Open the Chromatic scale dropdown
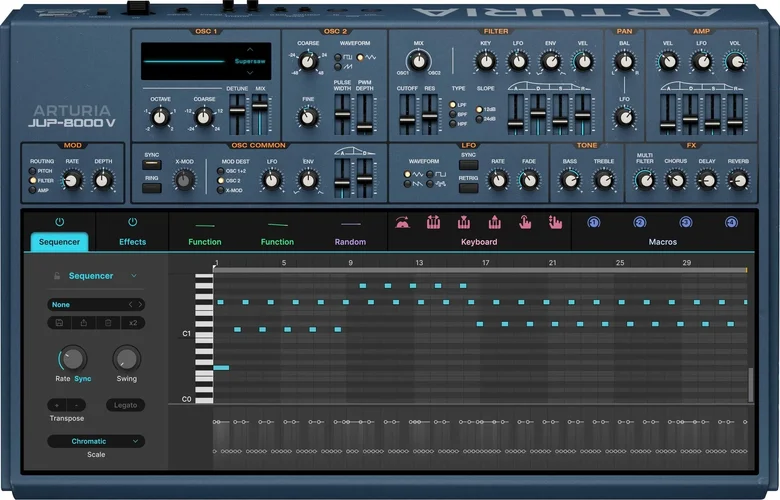Screen dimensions: 780x500 coord(96,441)
